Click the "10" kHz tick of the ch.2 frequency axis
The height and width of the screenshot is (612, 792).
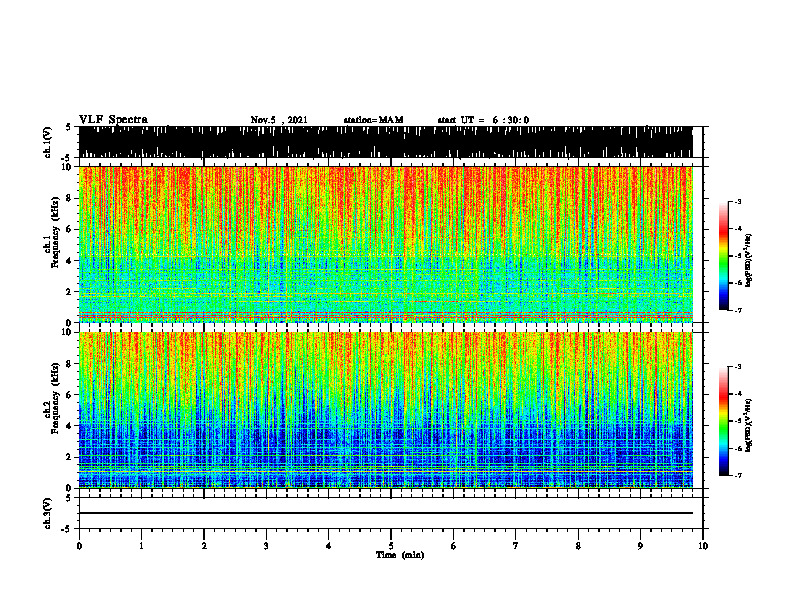coord(67,332)
